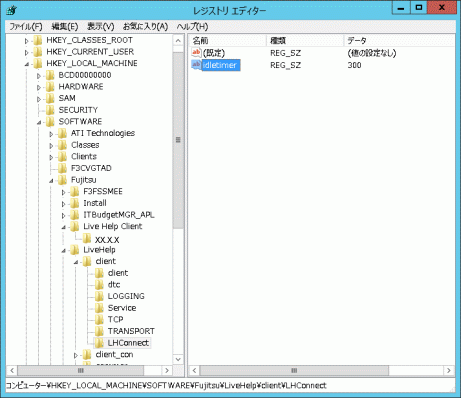Select the (既定) value name
This screenshot has height=398, width=461.
tap(214, 53)
